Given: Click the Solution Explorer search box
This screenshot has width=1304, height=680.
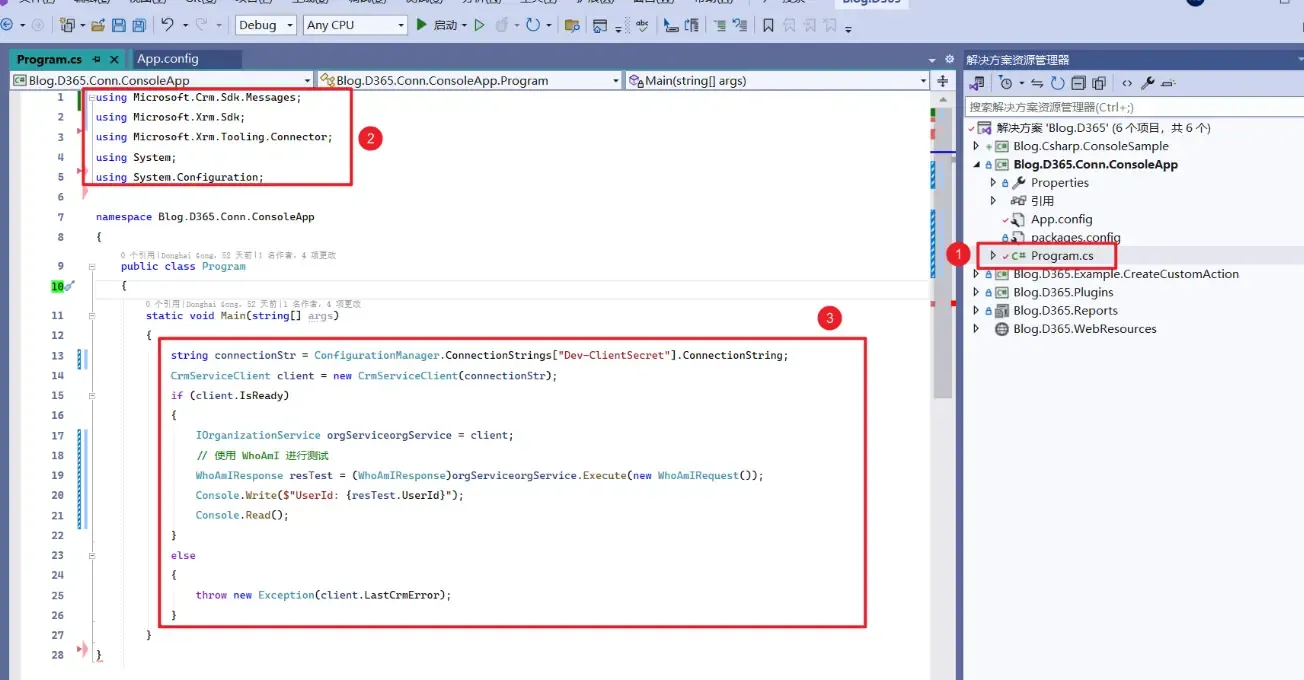Looking at the screenshot, I should (x=1133, y=107).
